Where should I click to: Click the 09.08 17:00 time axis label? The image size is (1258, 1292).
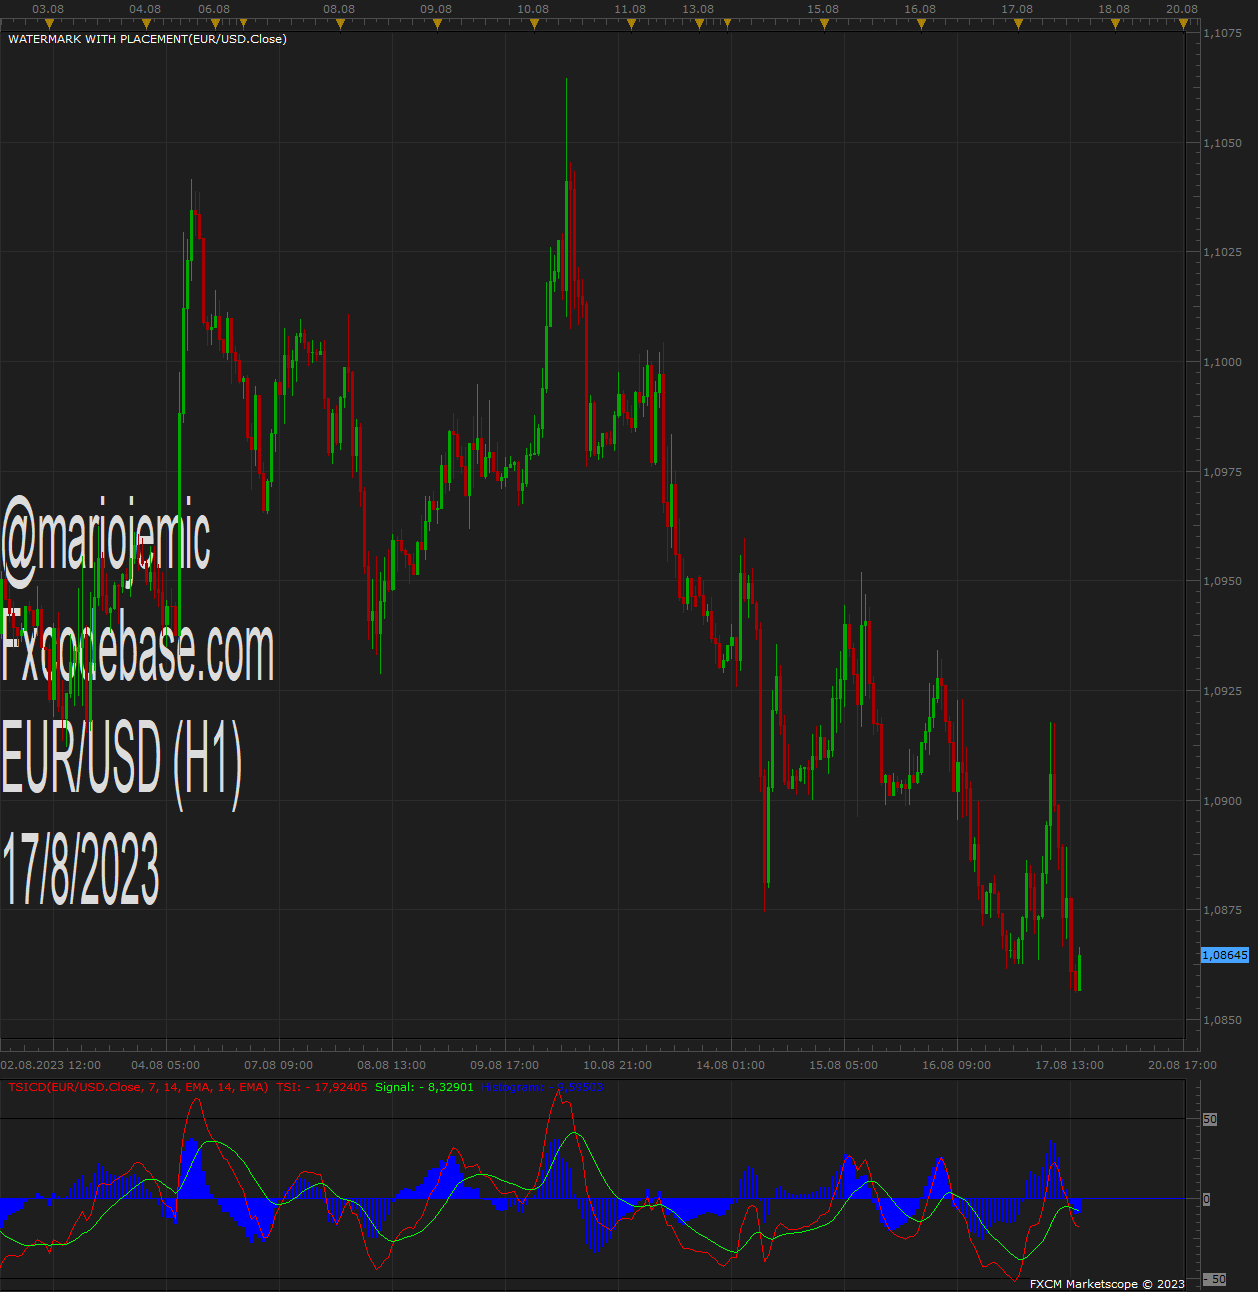pyautogui.click(x=505, y=1065)
